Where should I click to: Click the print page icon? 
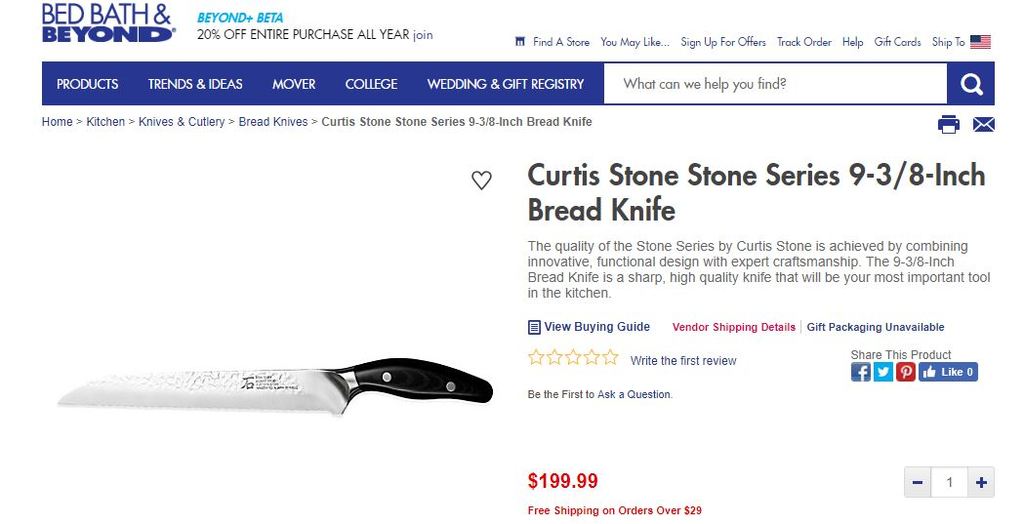pyautogui.click(x=948, y=124)
